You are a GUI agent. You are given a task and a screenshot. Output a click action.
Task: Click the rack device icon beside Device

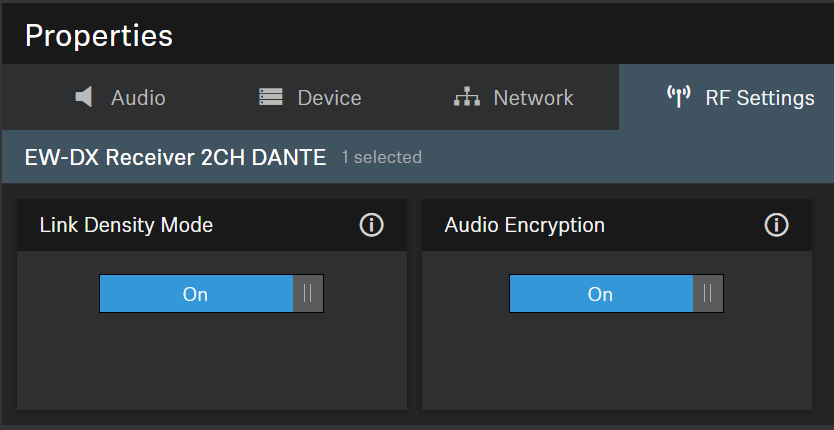tap(270, 97)
